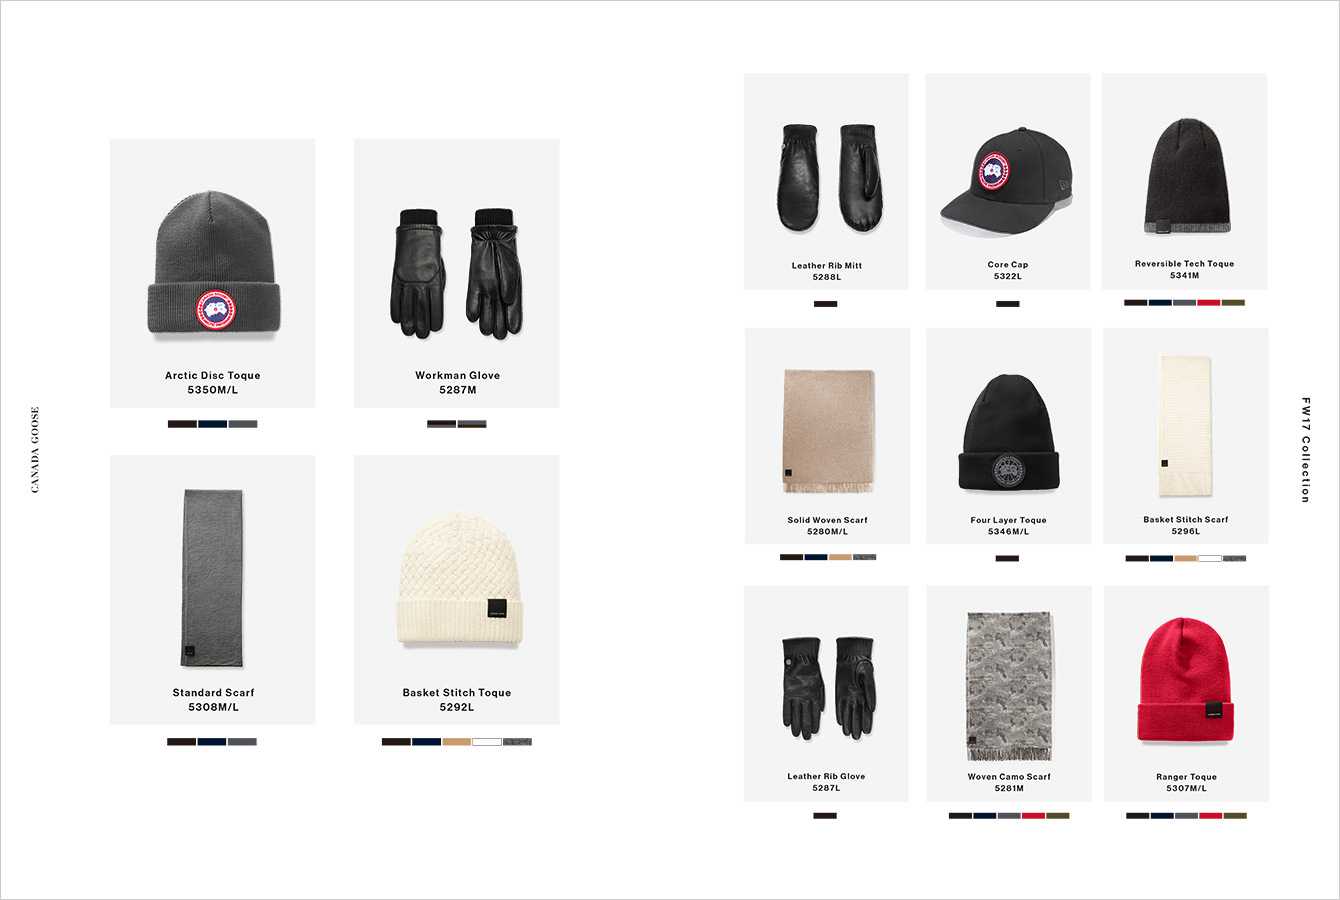This screenshot has width=1340, height=900.
Task: Open the Core Cap product image
Action: pyautogui.click(x=1005, y=179)
